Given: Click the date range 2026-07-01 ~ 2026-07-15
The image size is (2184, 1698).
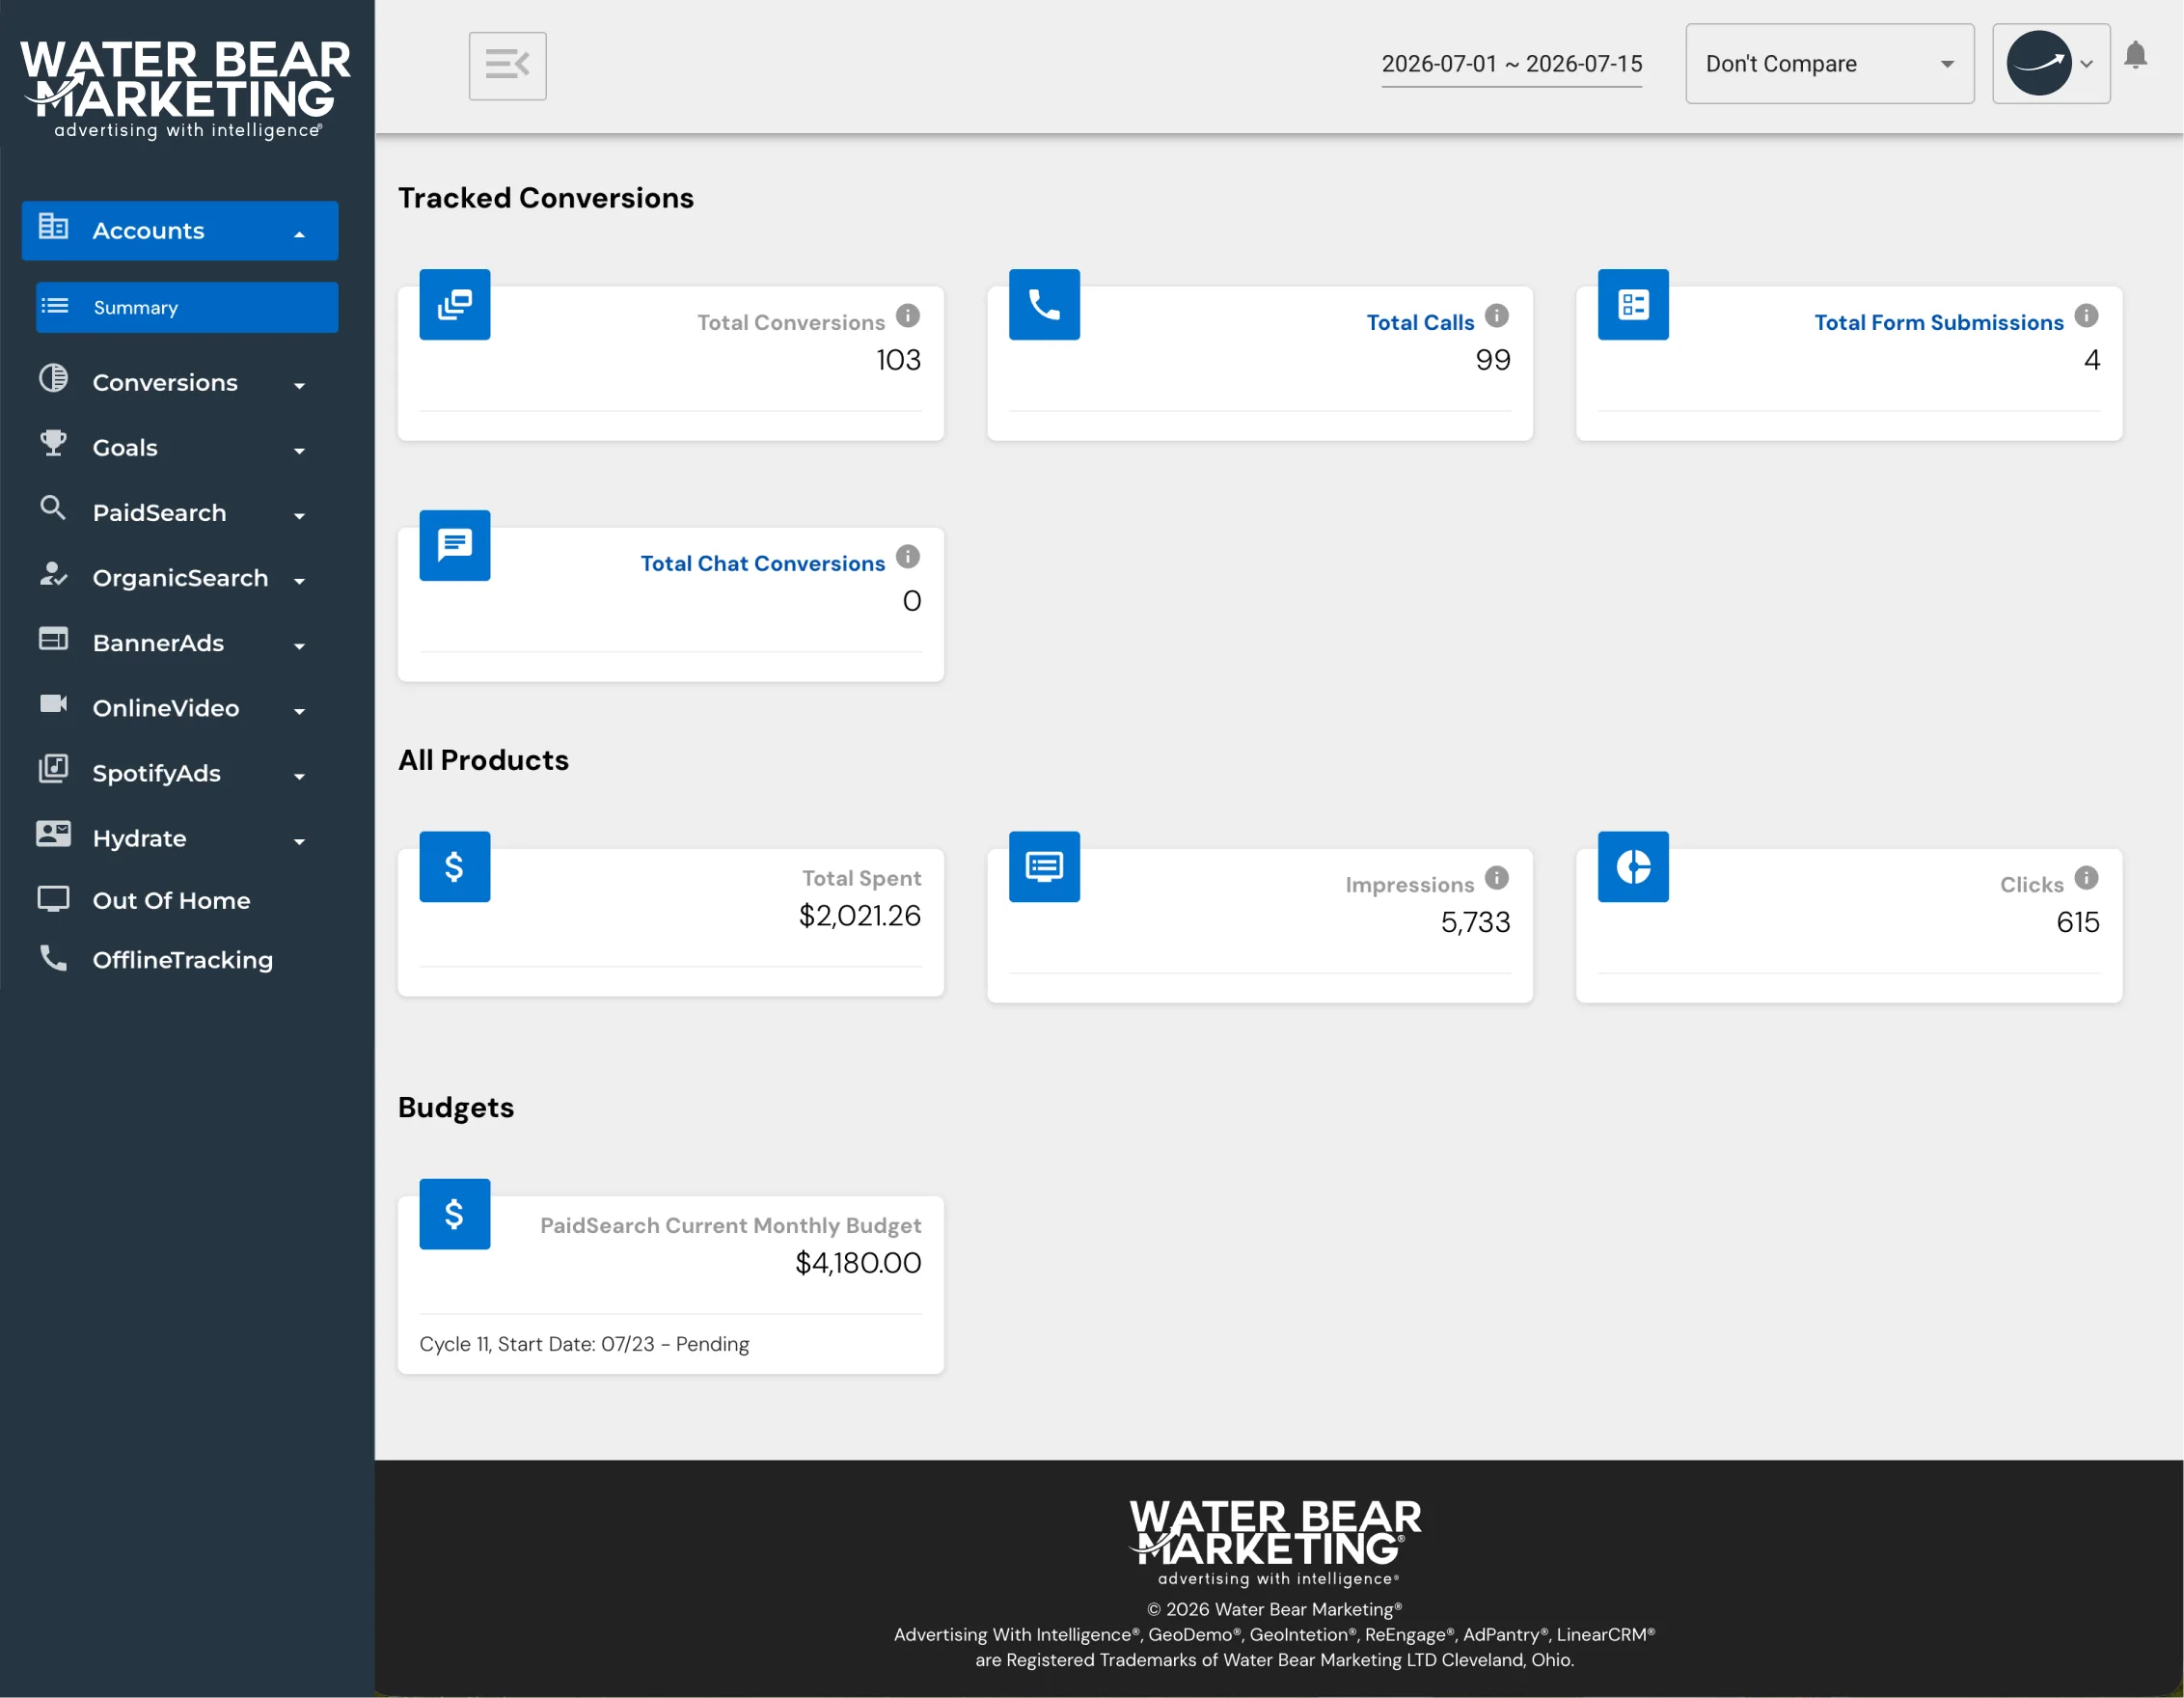Looking at the screenshot, I should (x=1511, y=64).
